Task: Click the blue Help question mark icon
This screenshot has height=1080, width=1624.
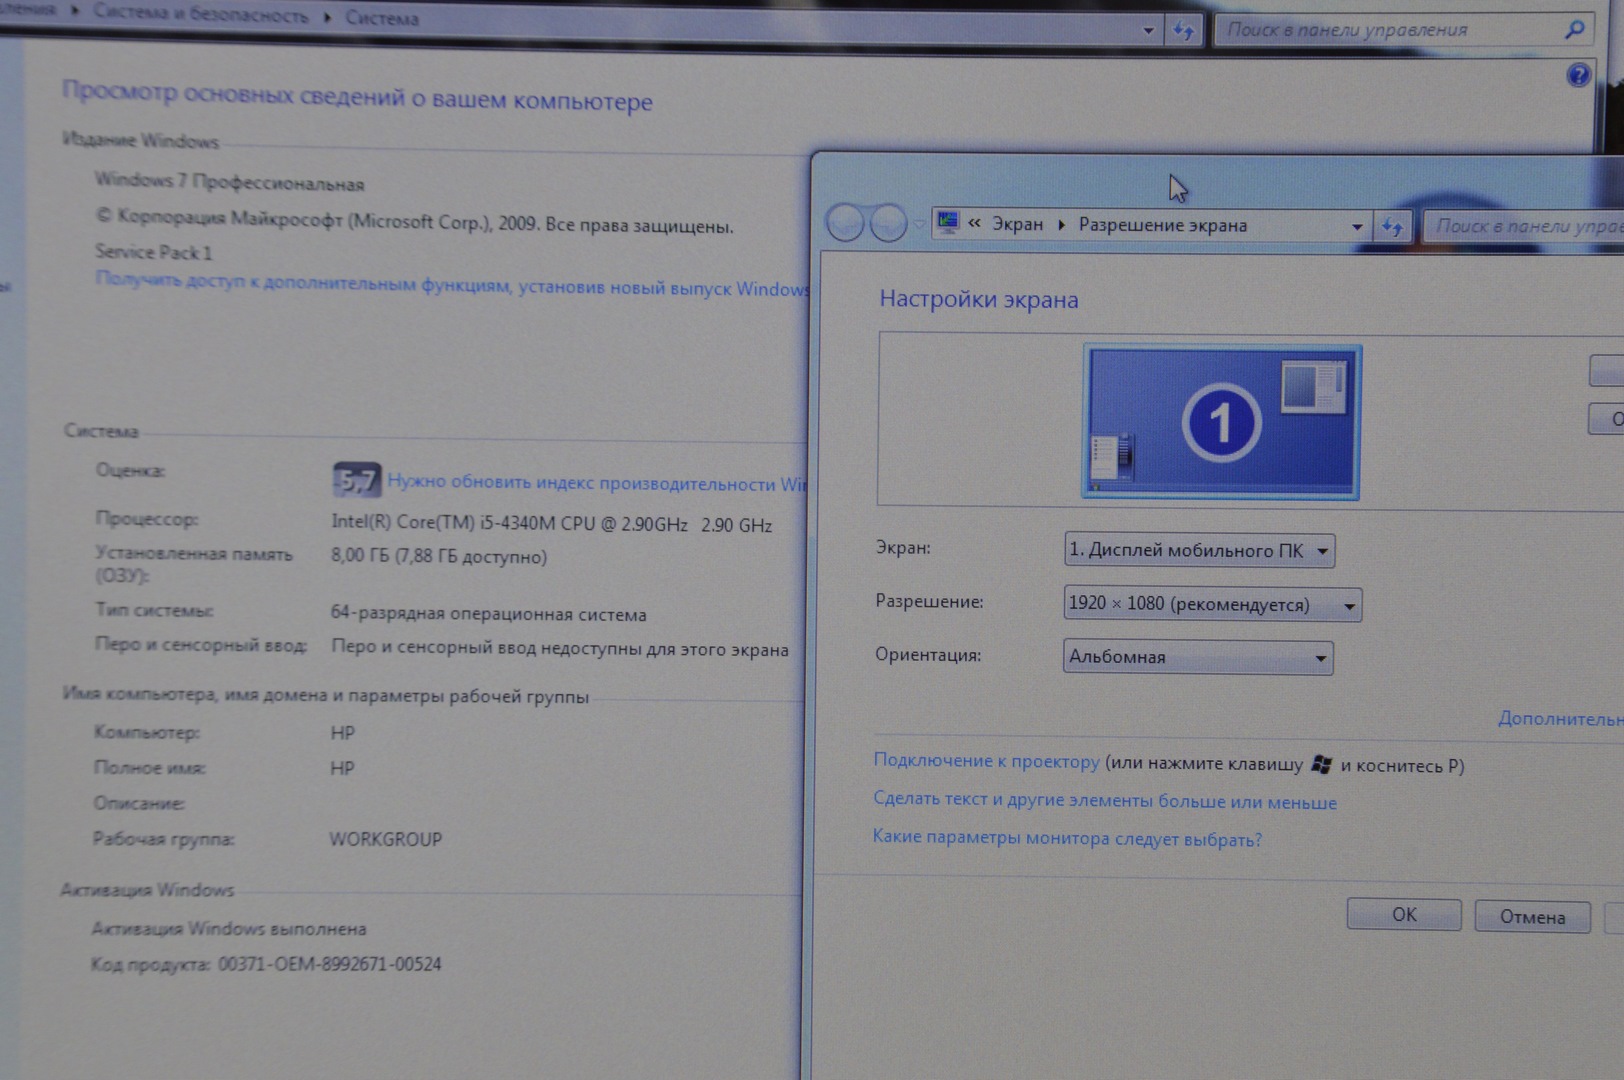Action: 1578,75
